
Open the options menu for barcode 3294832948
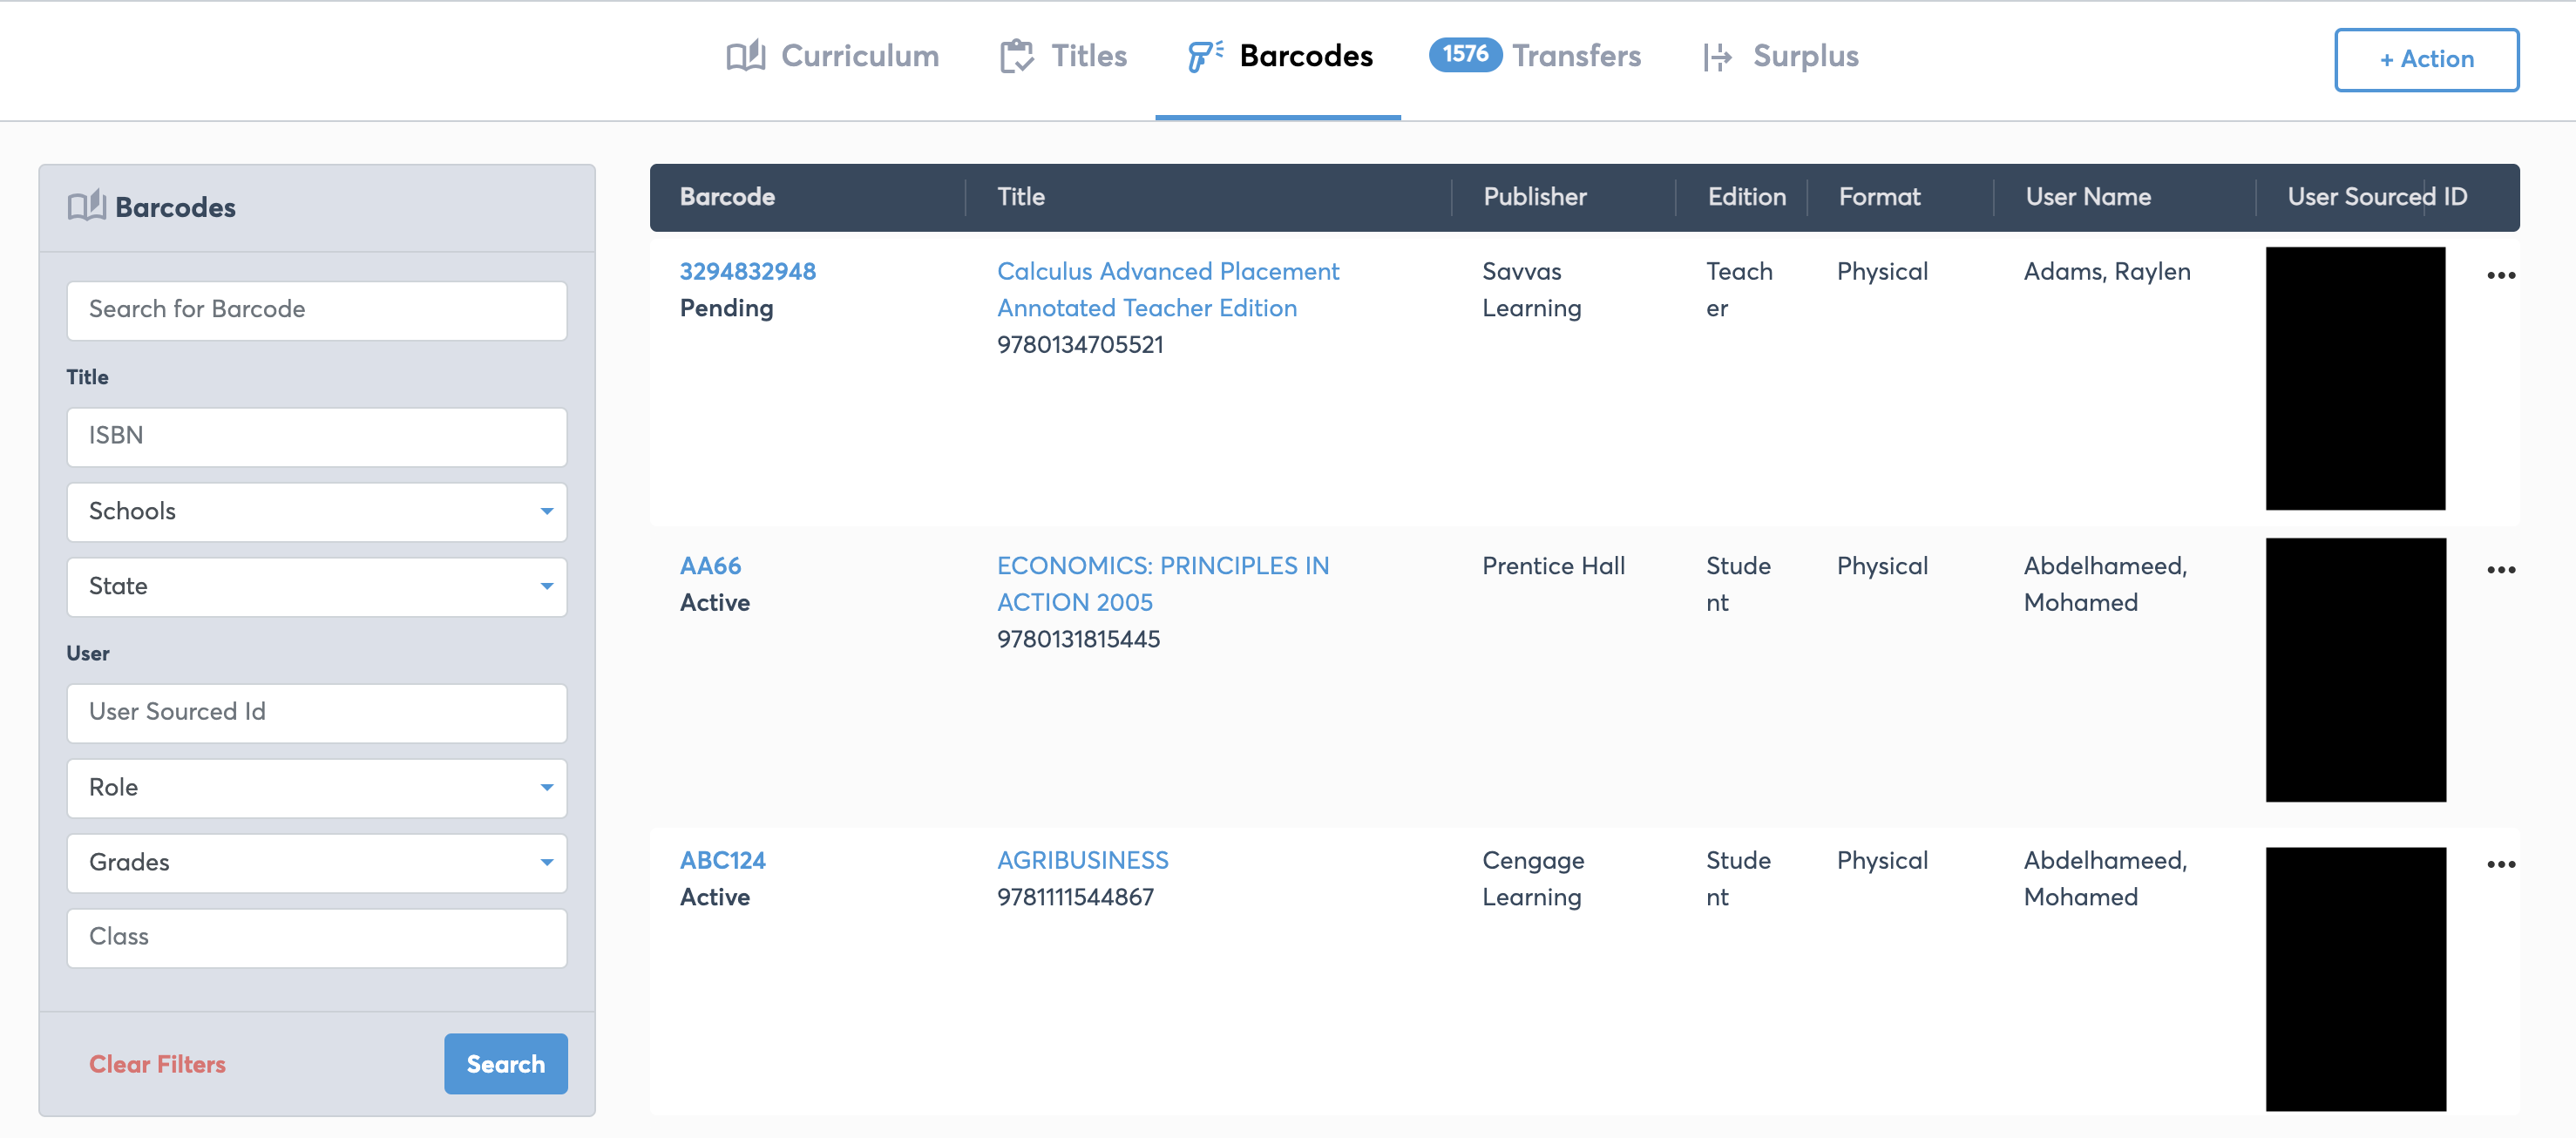pos(2501,275)
